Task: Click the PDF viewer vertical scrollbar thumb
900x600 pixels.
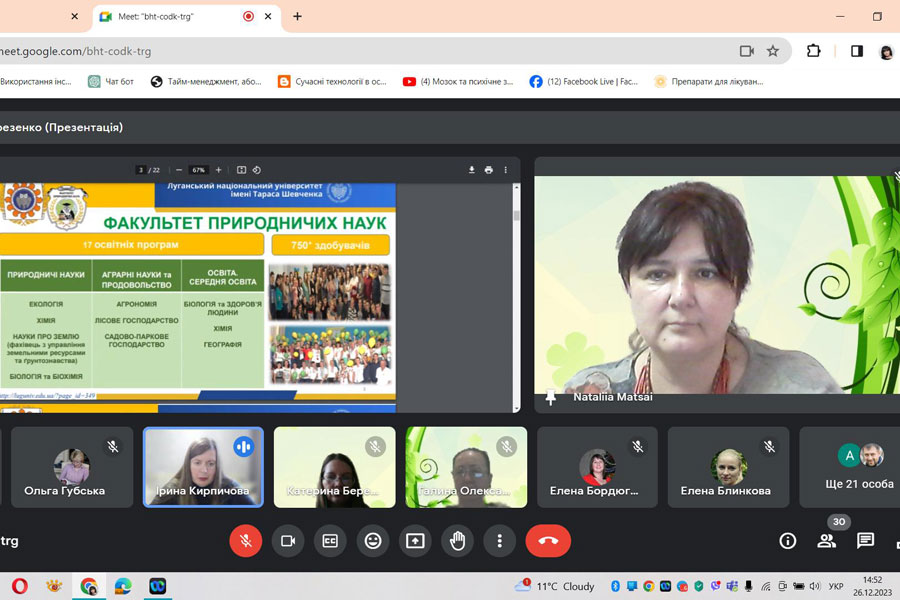Action: pyautogui.click(x=517, y=215)
